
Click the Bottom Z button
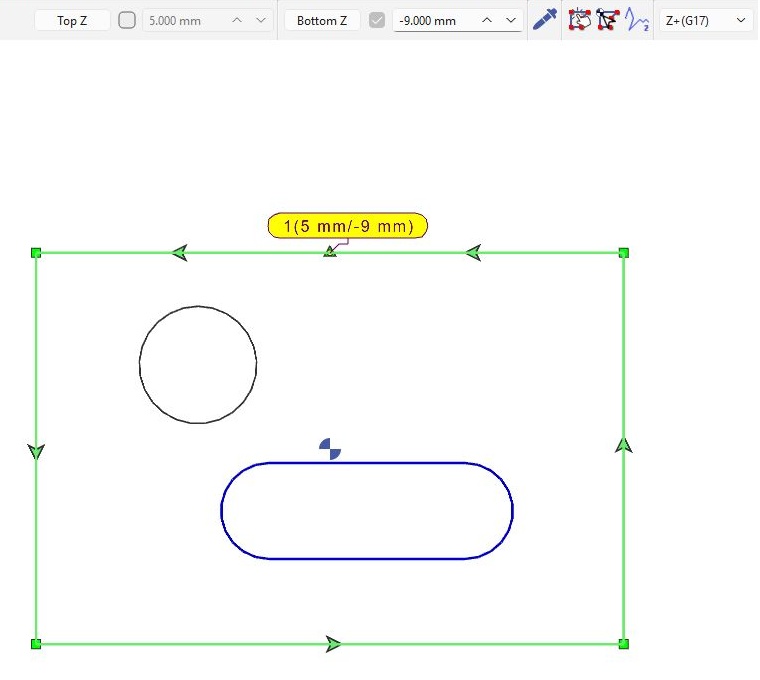tap(322, 20)
